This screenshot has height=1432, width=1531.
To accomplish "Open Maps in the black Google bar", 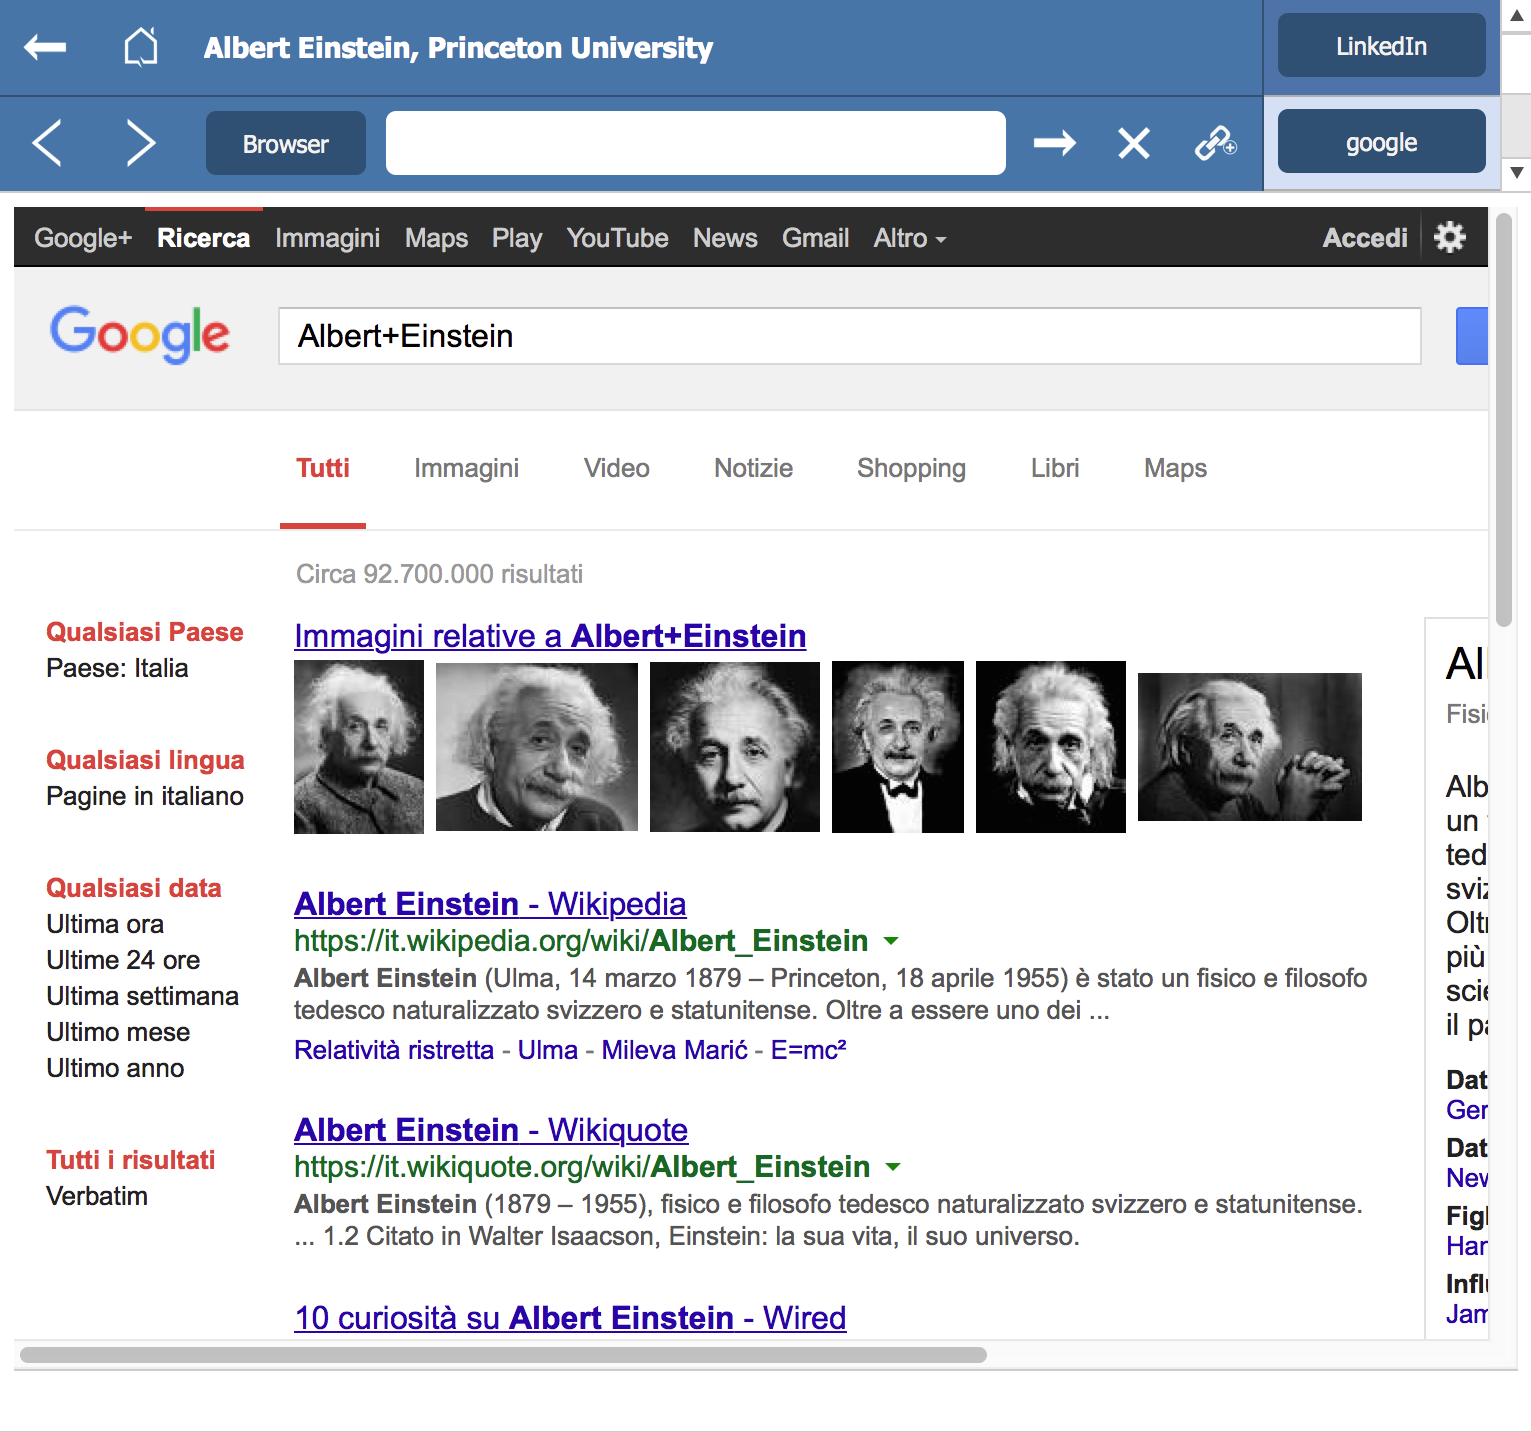I will point(437,238).
